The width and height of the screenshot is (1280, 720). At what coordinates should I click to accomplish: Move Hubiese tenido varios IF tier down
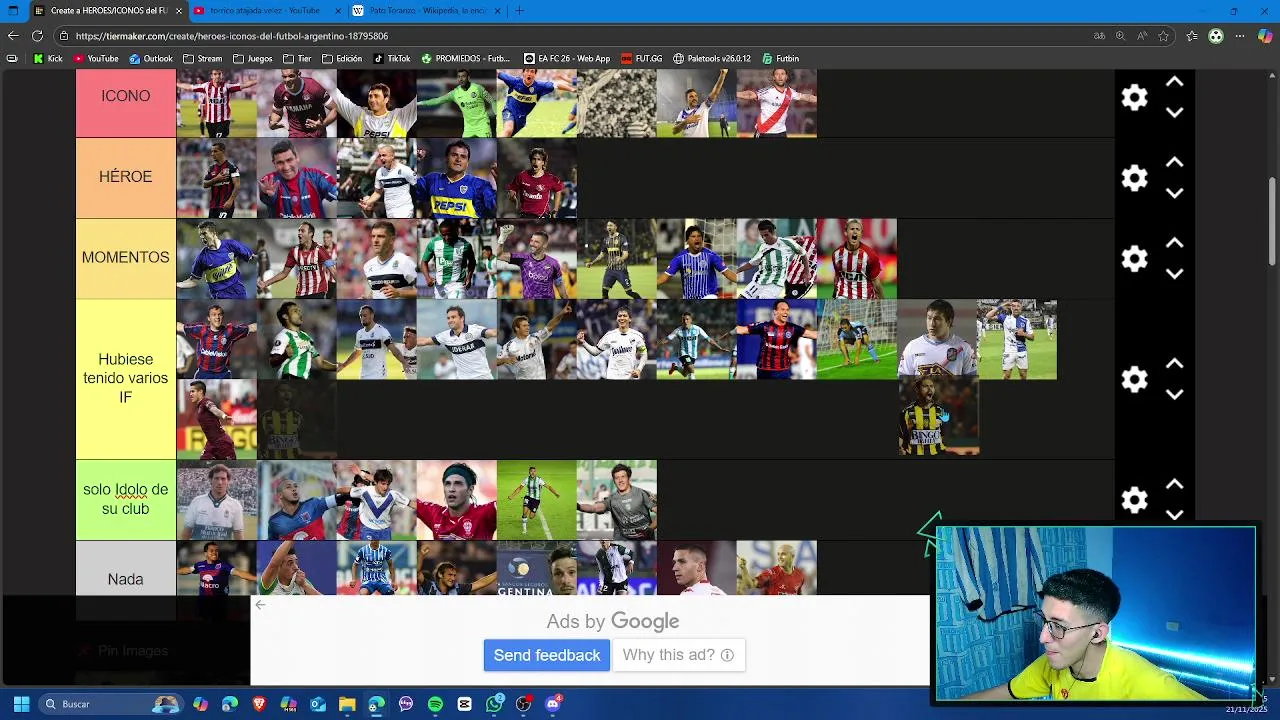click(1175, 394)
